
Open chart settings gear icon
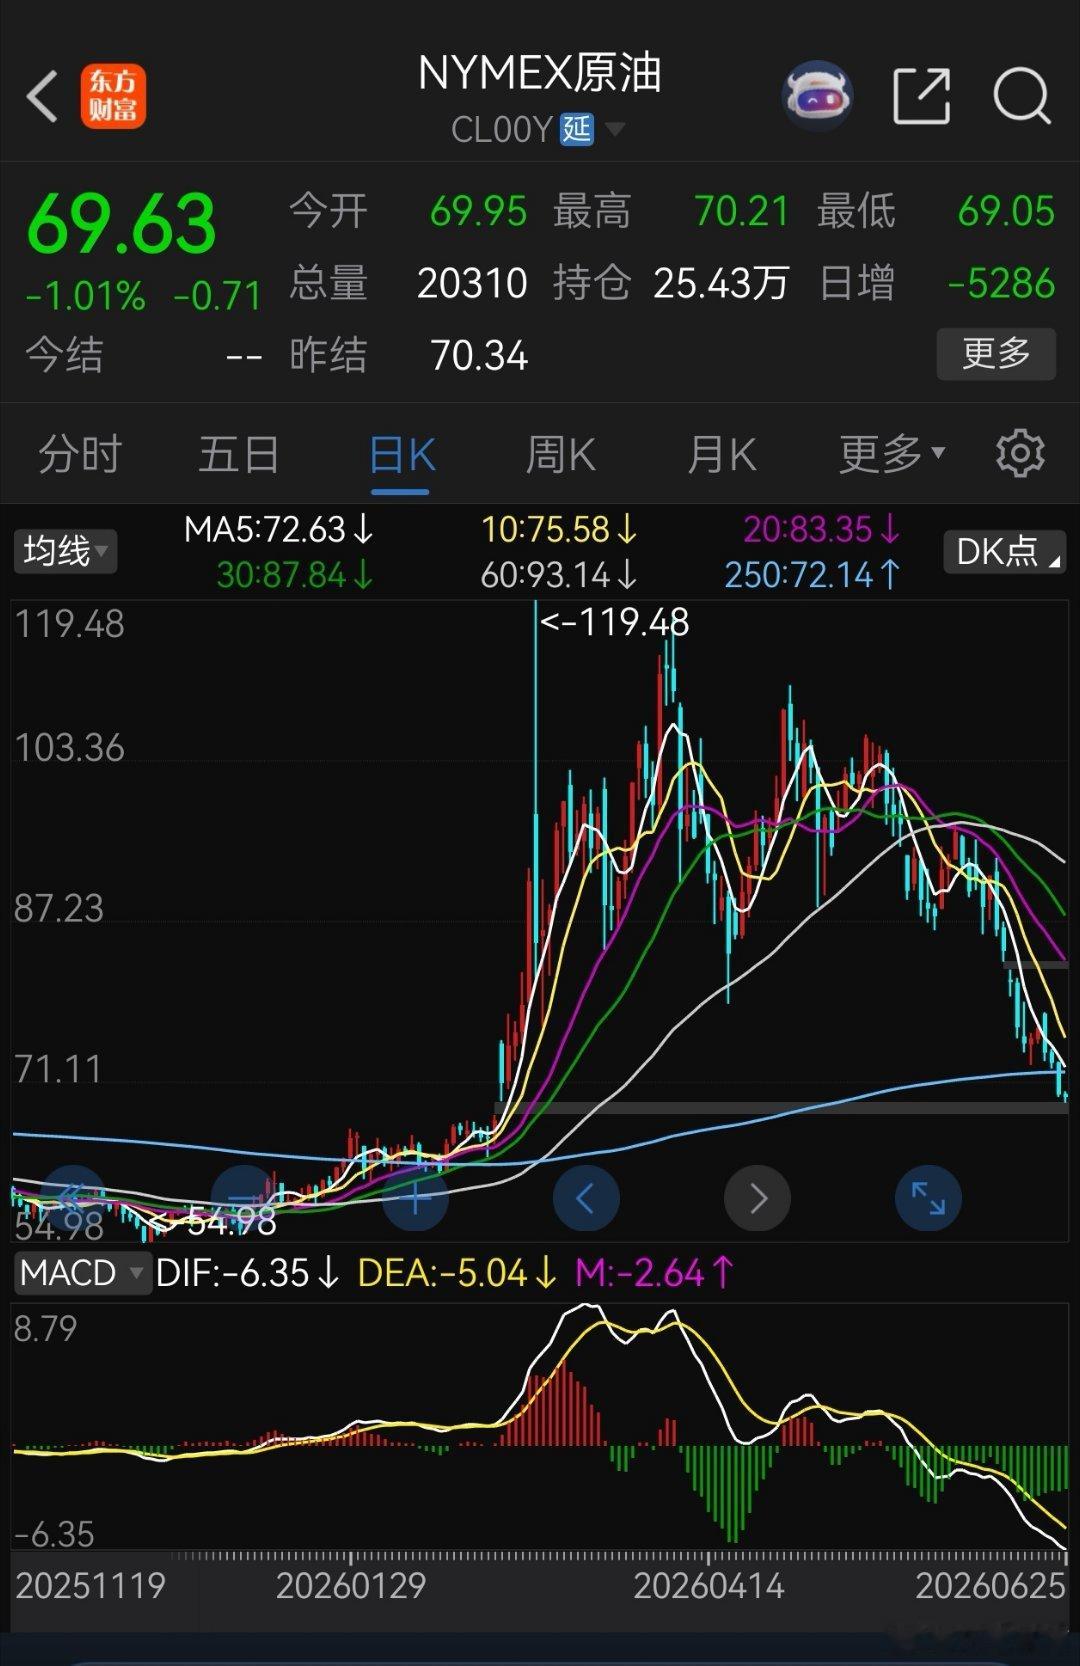click(1020, 454)
